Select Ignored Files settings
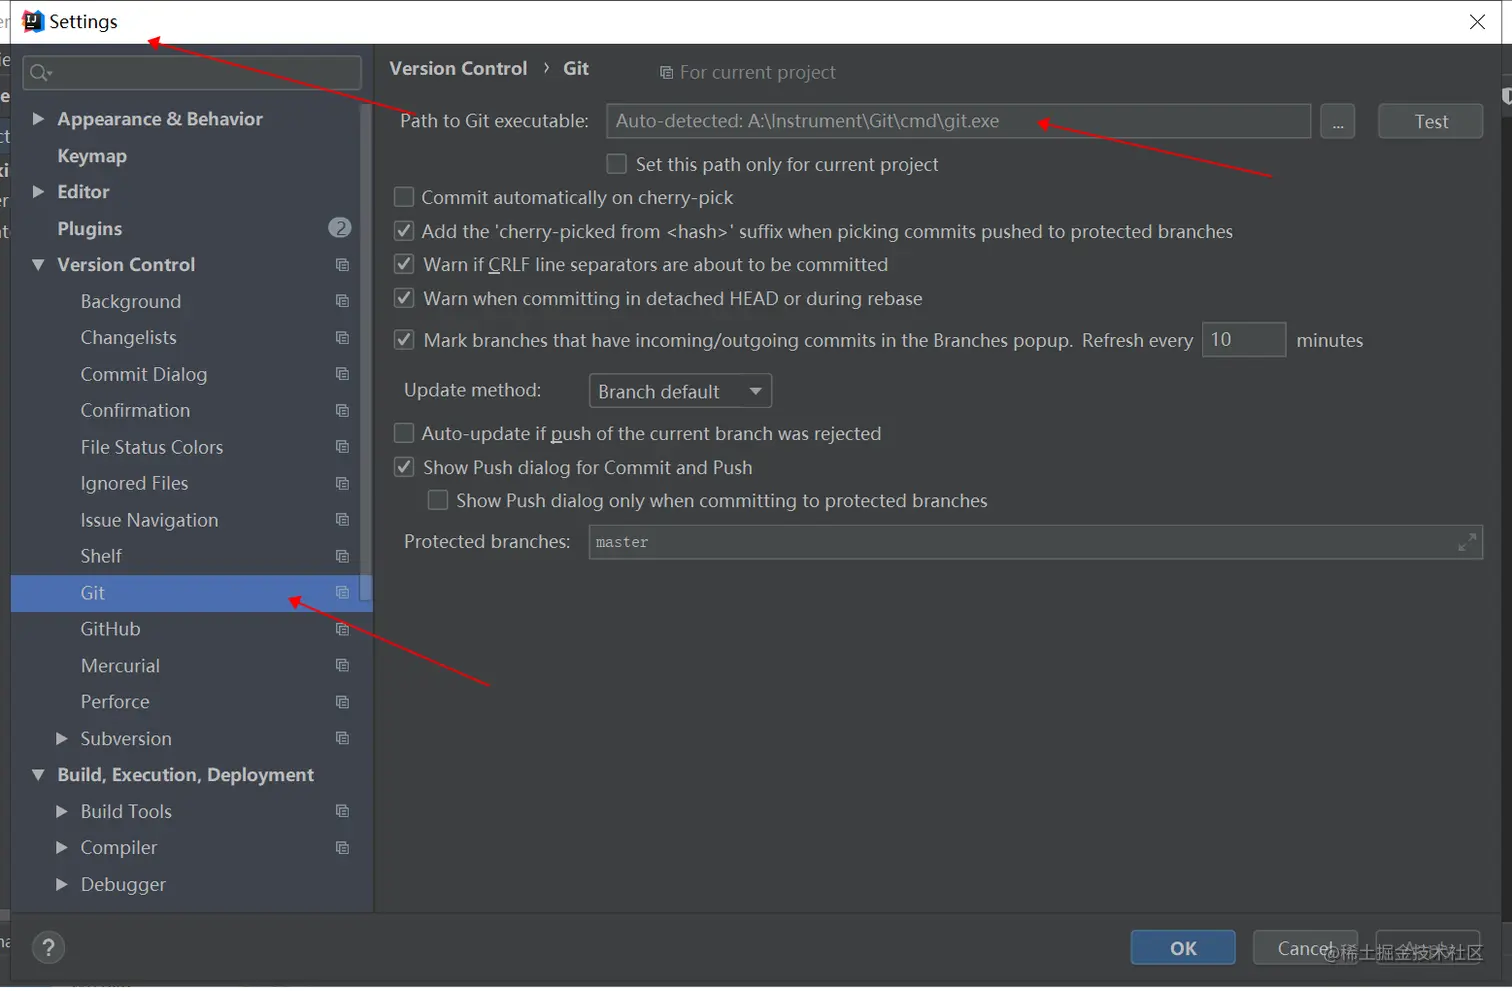1512x991 pixels. tap(134, 484)
